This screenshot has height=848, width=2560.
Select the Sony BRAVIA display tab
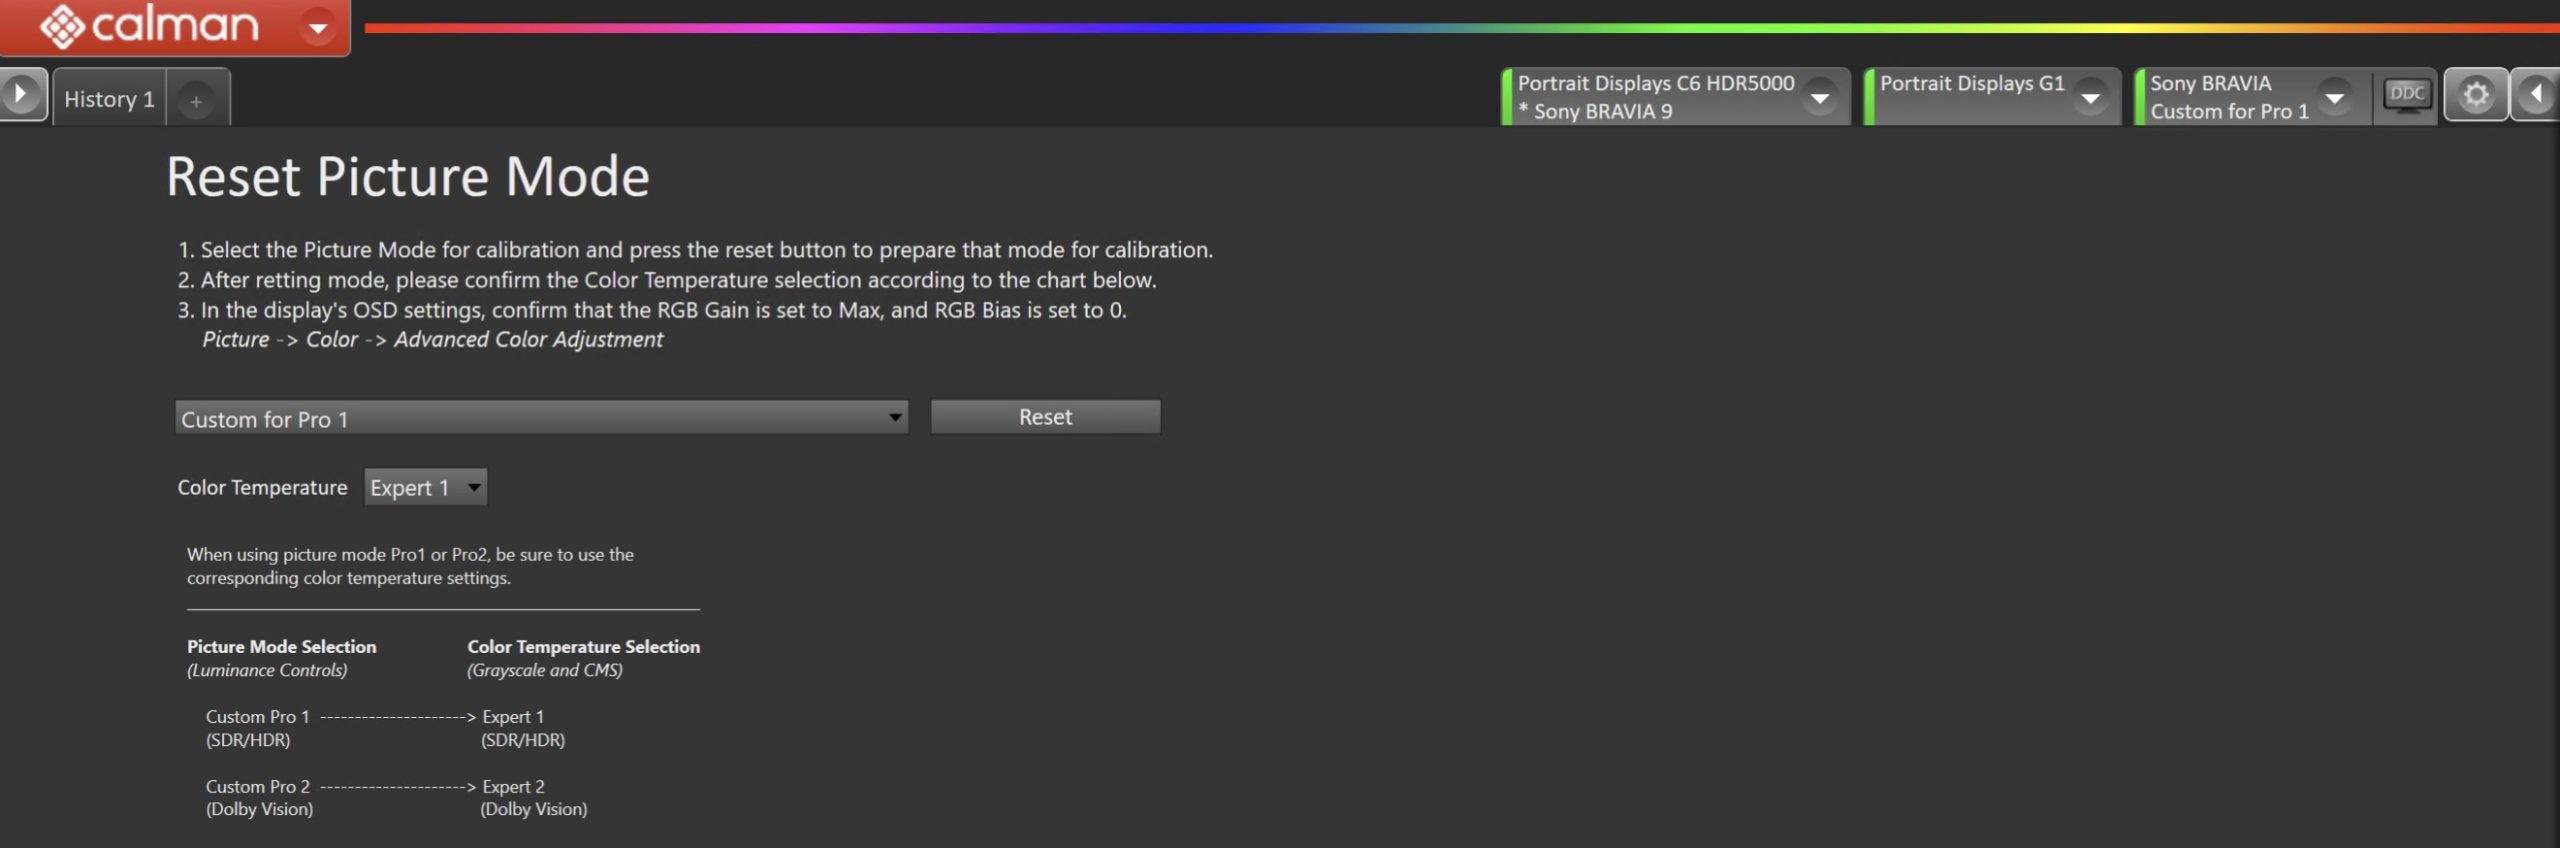[2228, 97]
